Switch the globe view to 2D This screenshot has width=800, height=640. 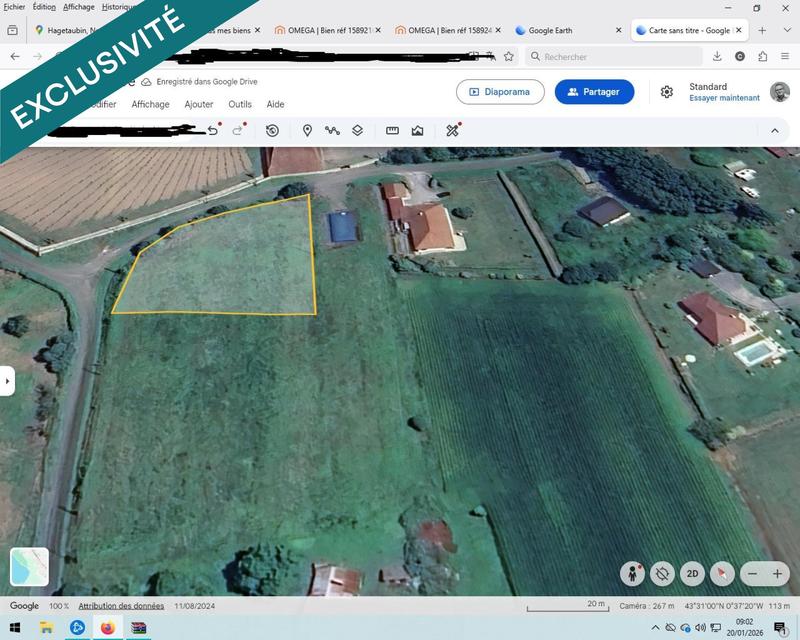pyautogui.click(x=691, y=573)
